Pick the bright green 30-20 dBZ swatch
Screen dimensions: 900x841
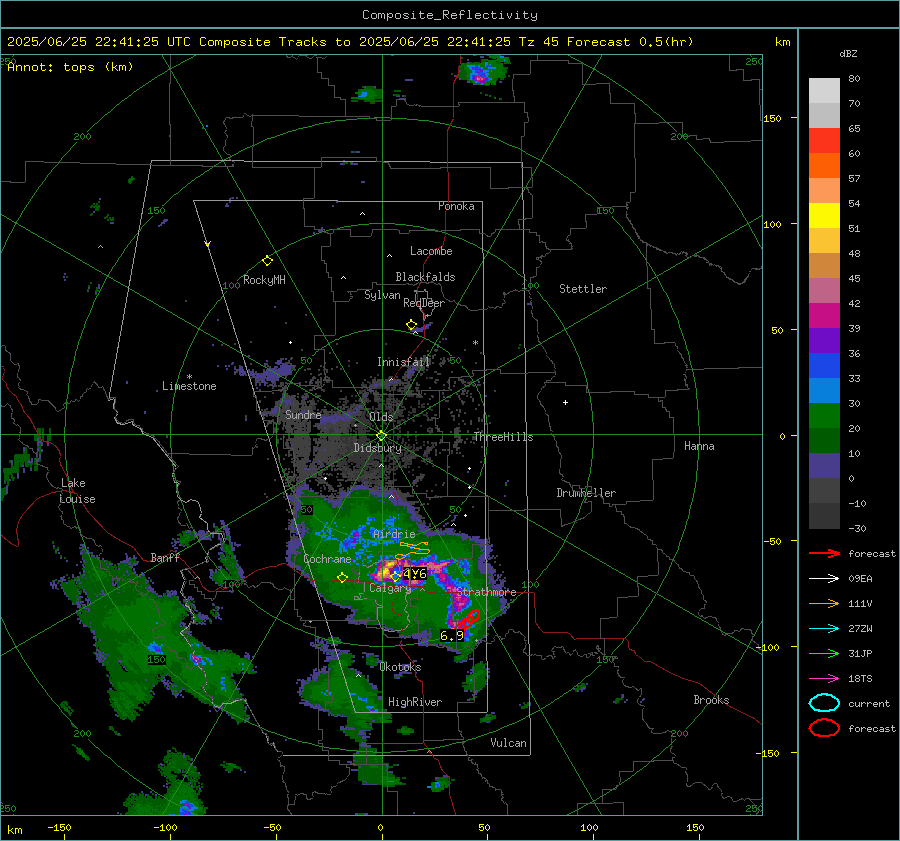coord(824,416)
